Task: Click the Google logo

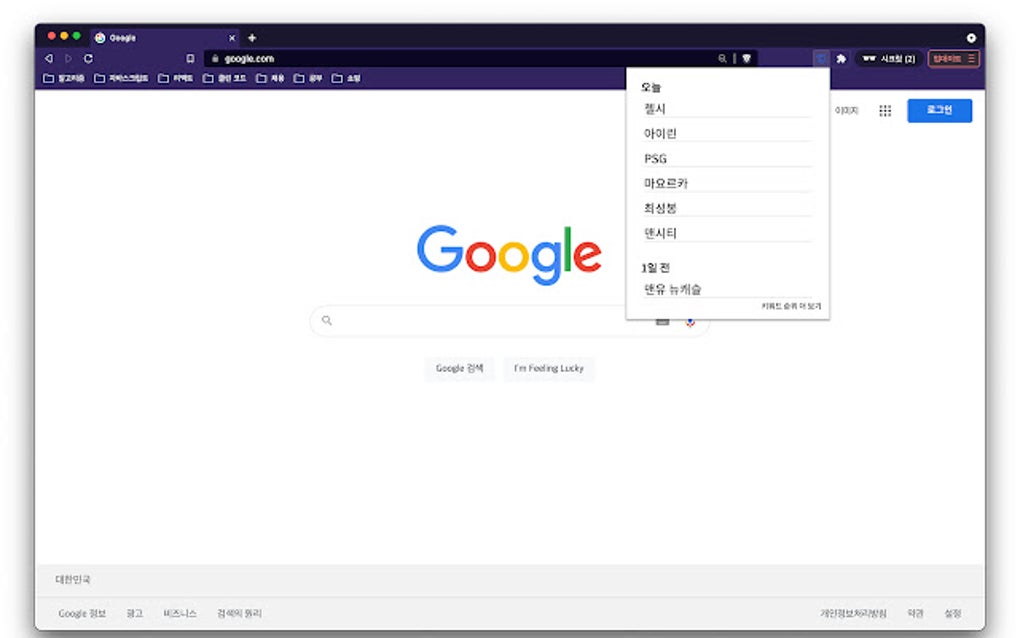Action: (509, 254)
